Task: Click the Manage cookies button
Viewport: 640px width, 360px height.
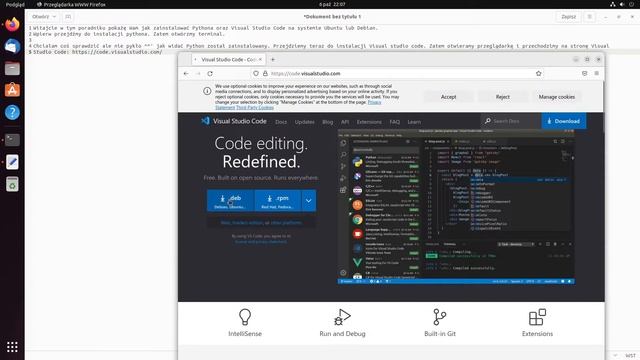Action: (x=557, y=97)
